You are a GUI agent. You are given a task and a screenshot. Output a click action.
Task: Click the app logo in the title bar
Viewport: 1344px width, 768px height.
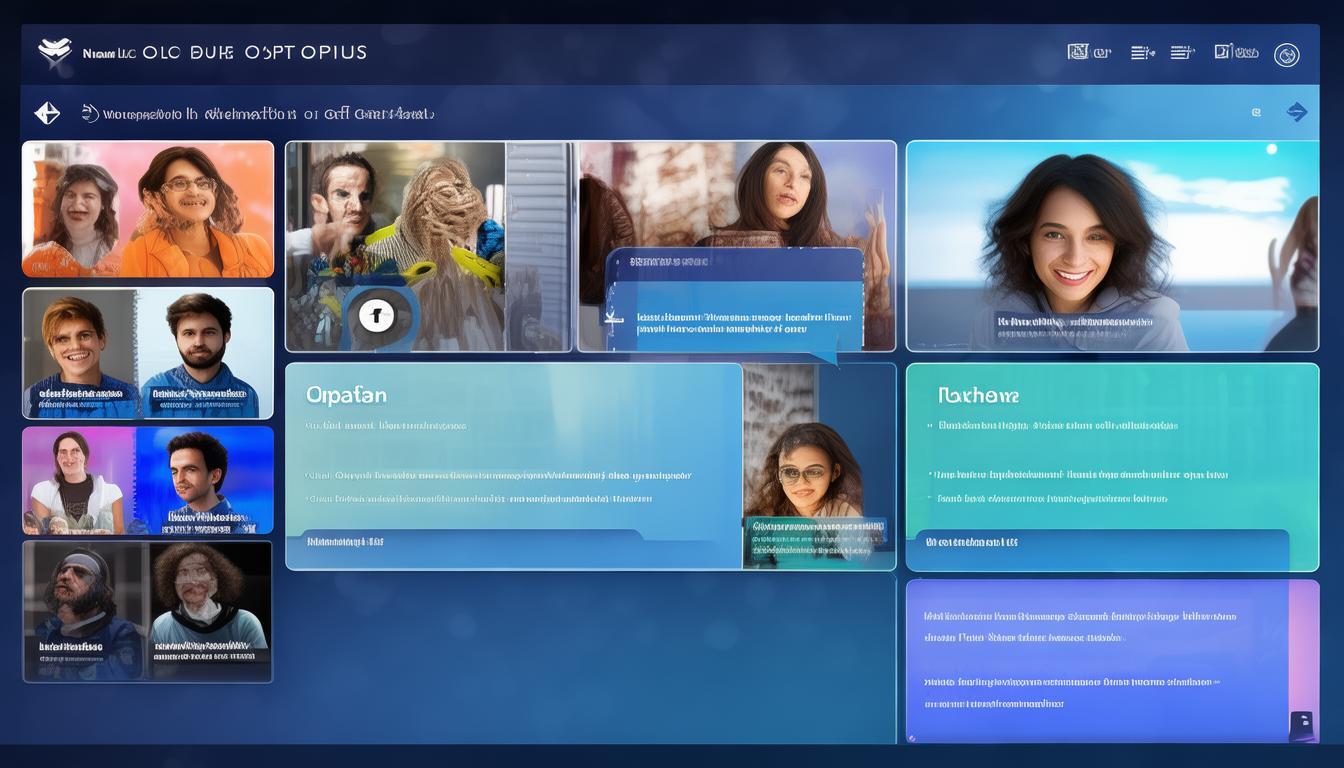coord(55,52)
